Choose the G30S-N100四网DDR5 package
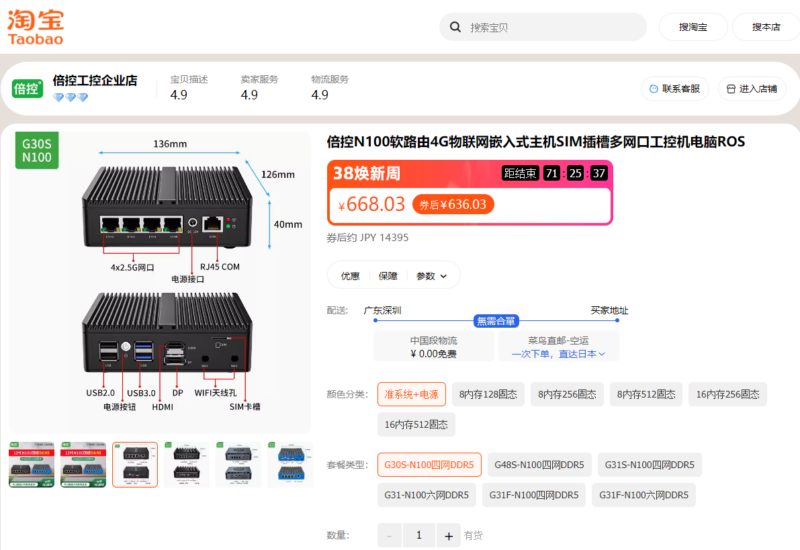800x550 pixels. [x=429, y=465]
